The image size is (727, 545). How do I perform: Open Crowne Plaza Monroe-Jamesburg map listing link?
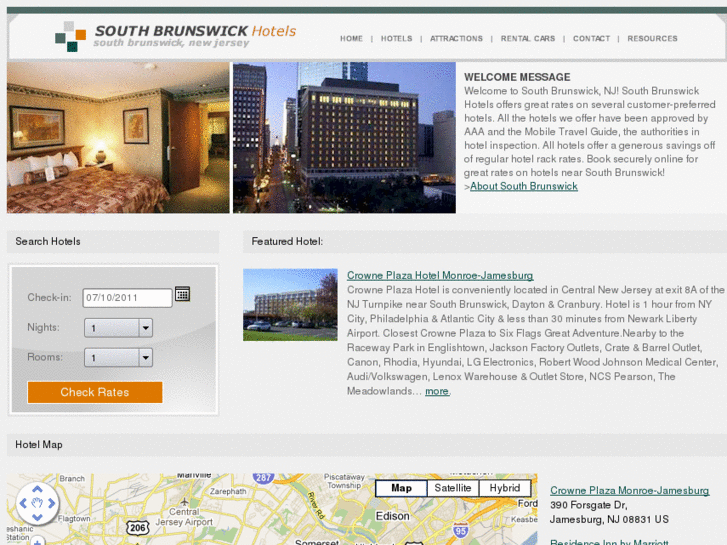(630, 491)
